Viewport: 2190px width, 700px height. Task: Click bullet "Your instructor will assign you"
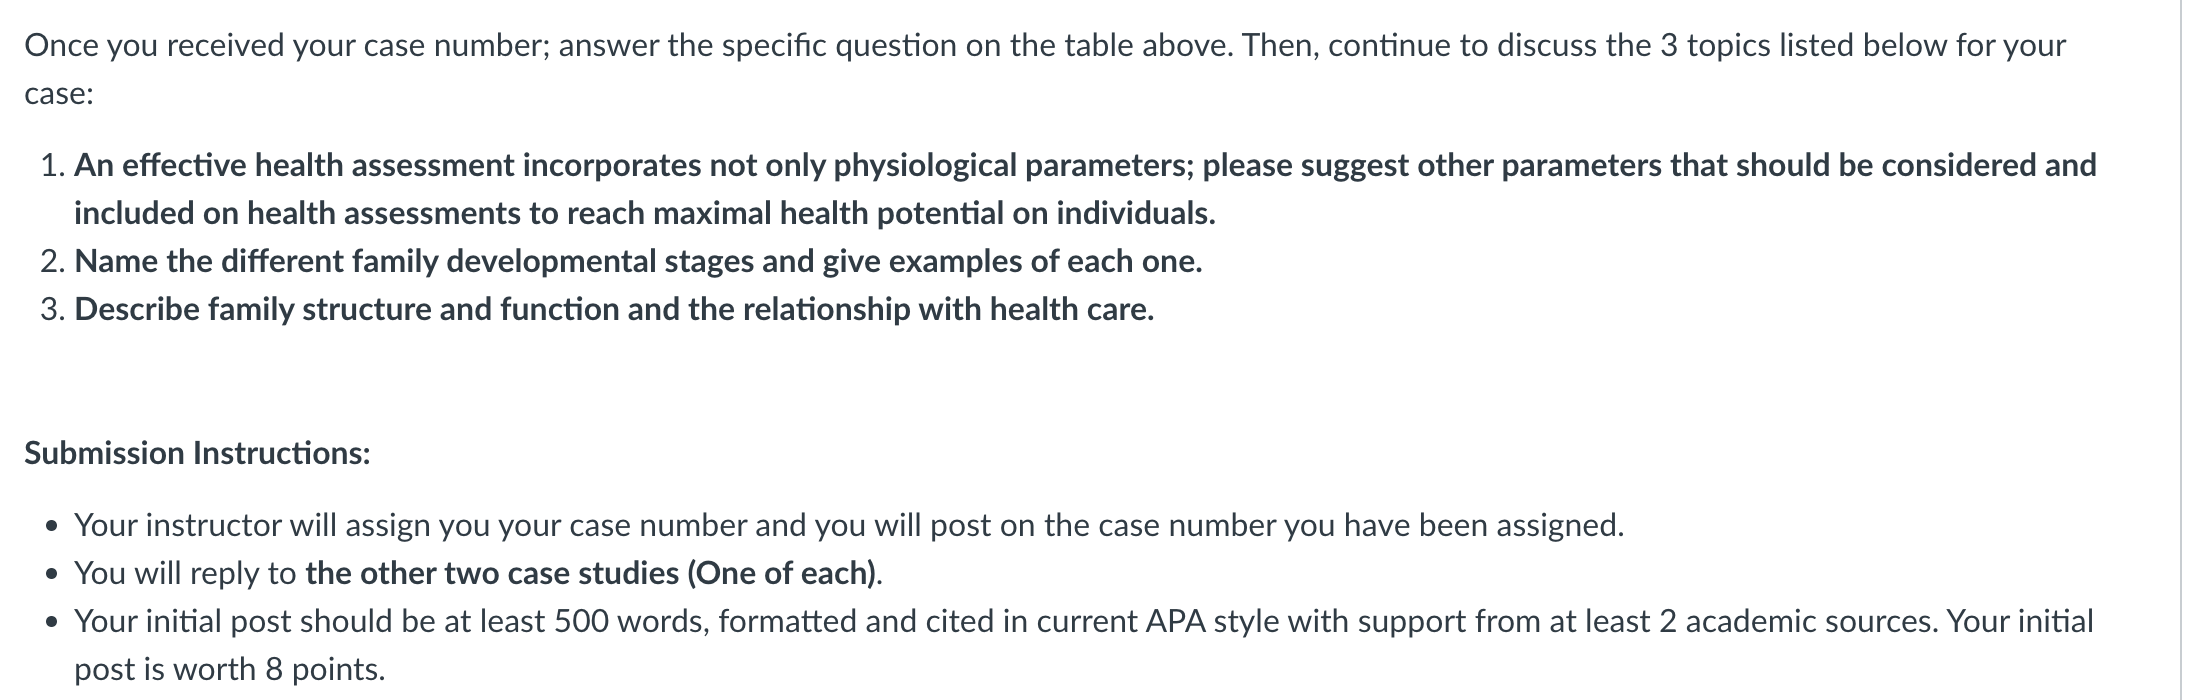(x=849, y=525)
